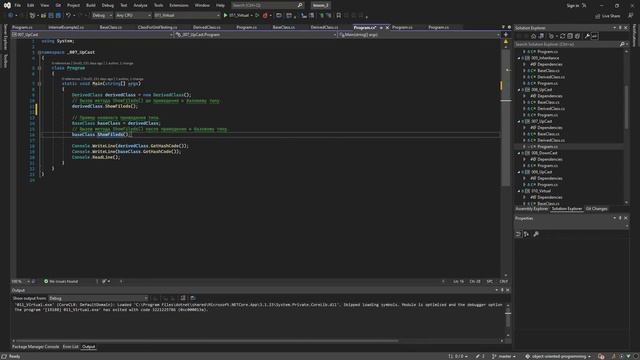Click Solution Explorer search magnifier icon
The image size is (640, 360).
click(622, 44)
